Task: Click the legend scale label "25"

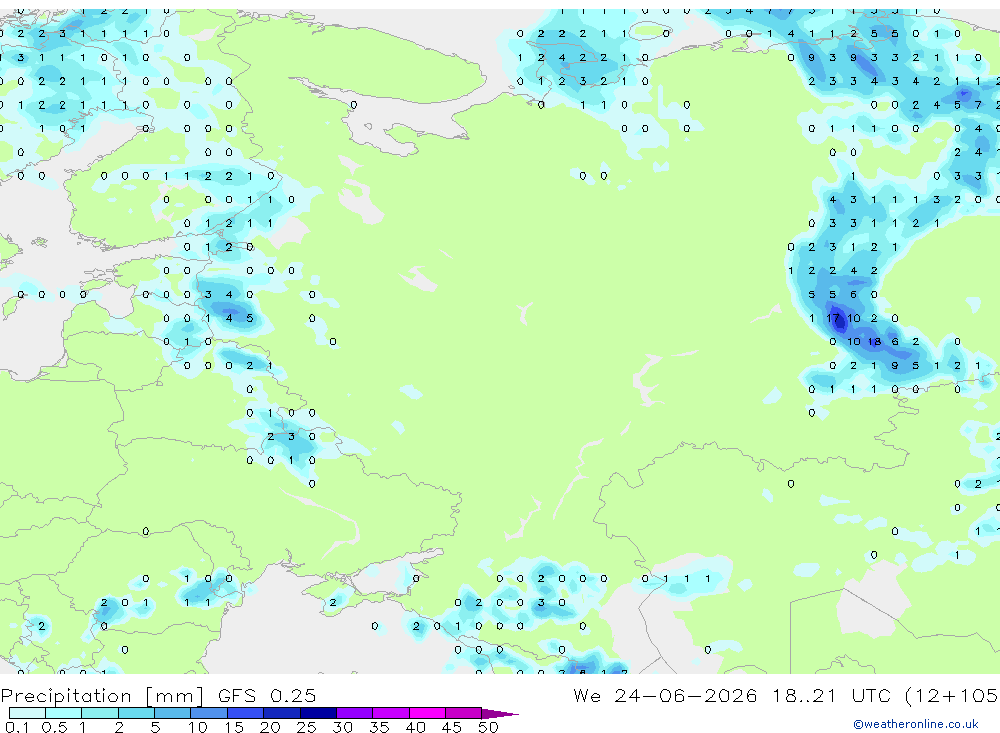Action: coord(306,727)
